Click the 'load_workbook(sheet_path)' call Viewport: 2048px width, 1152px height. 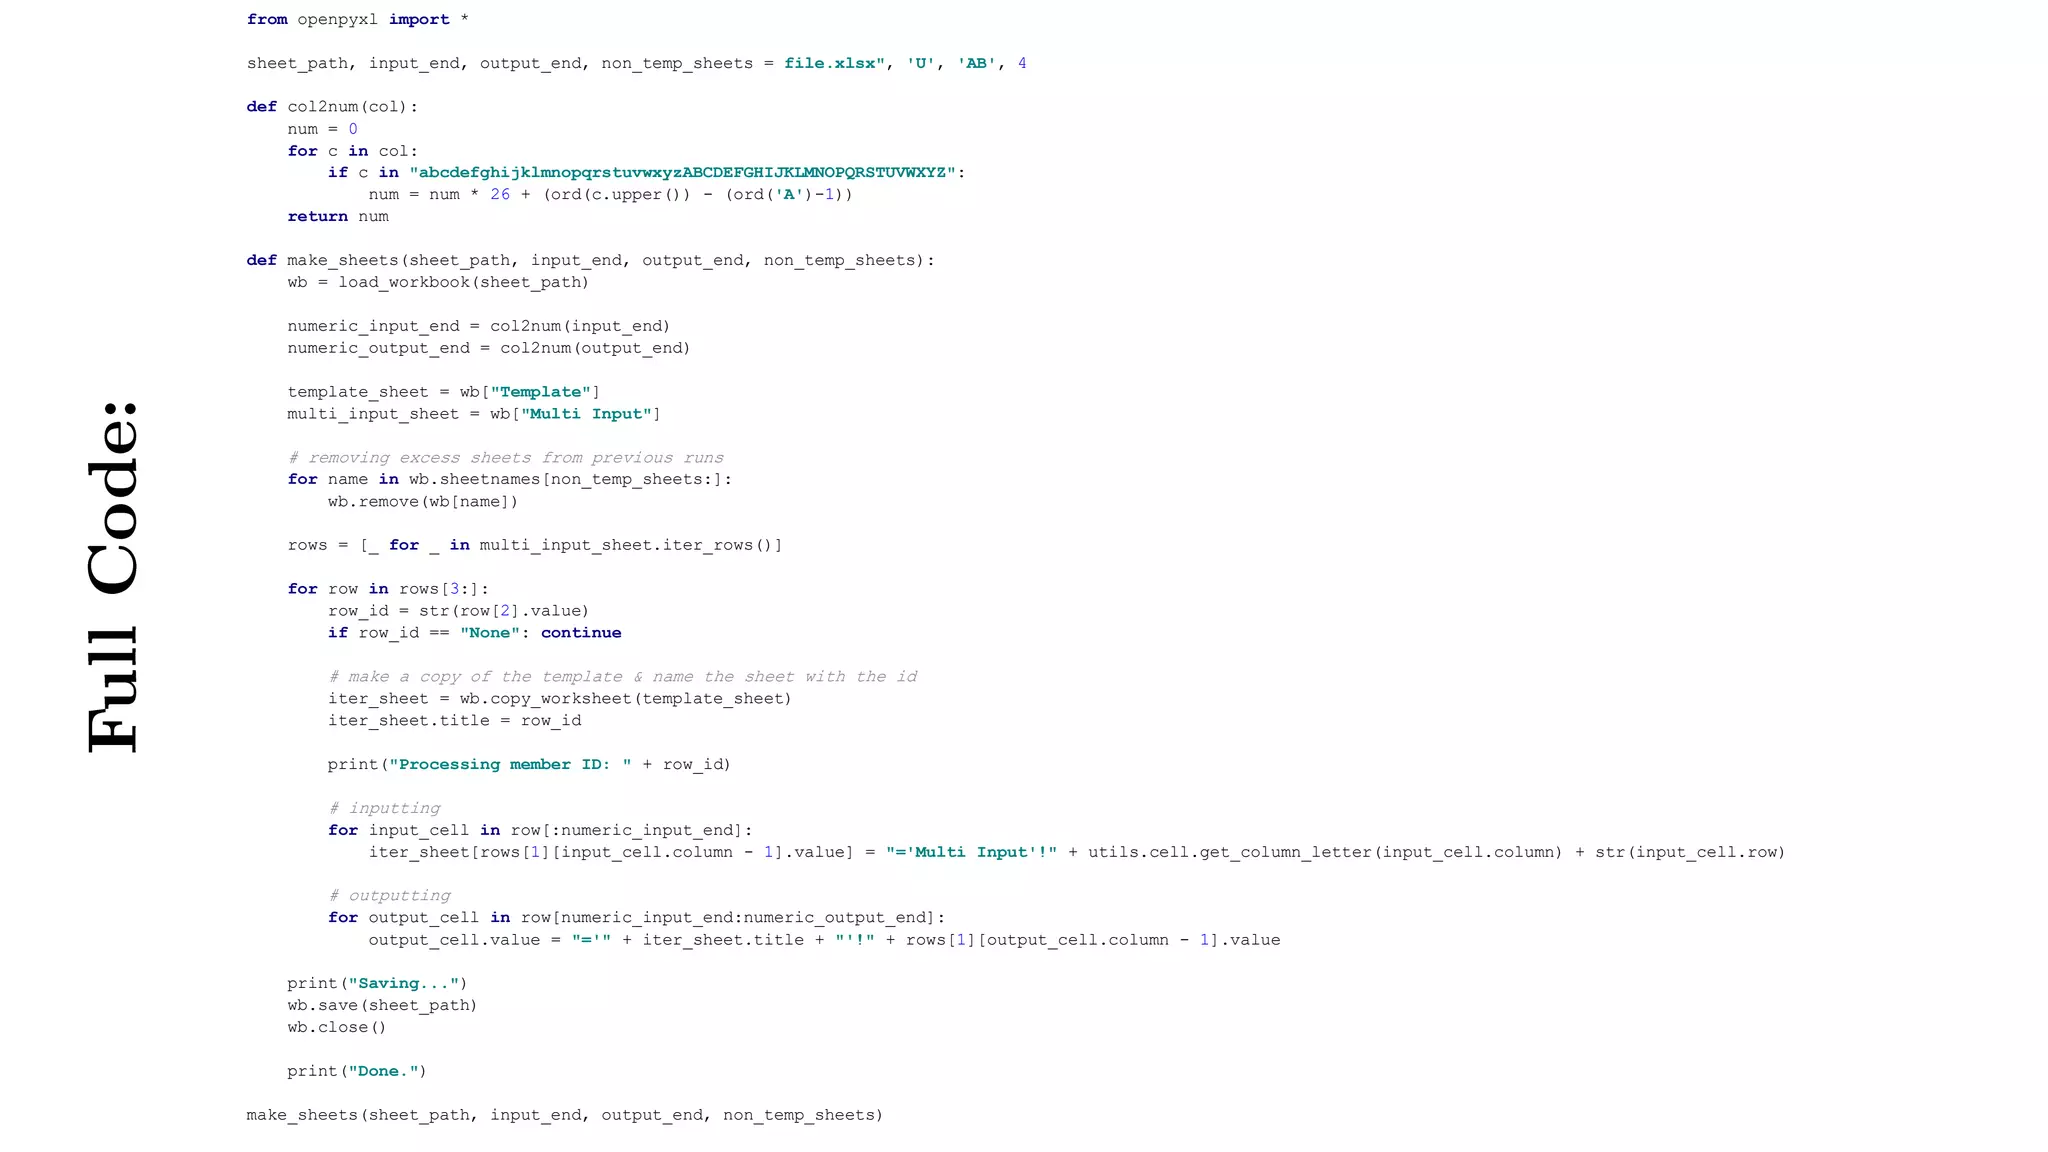pos(463,282)
